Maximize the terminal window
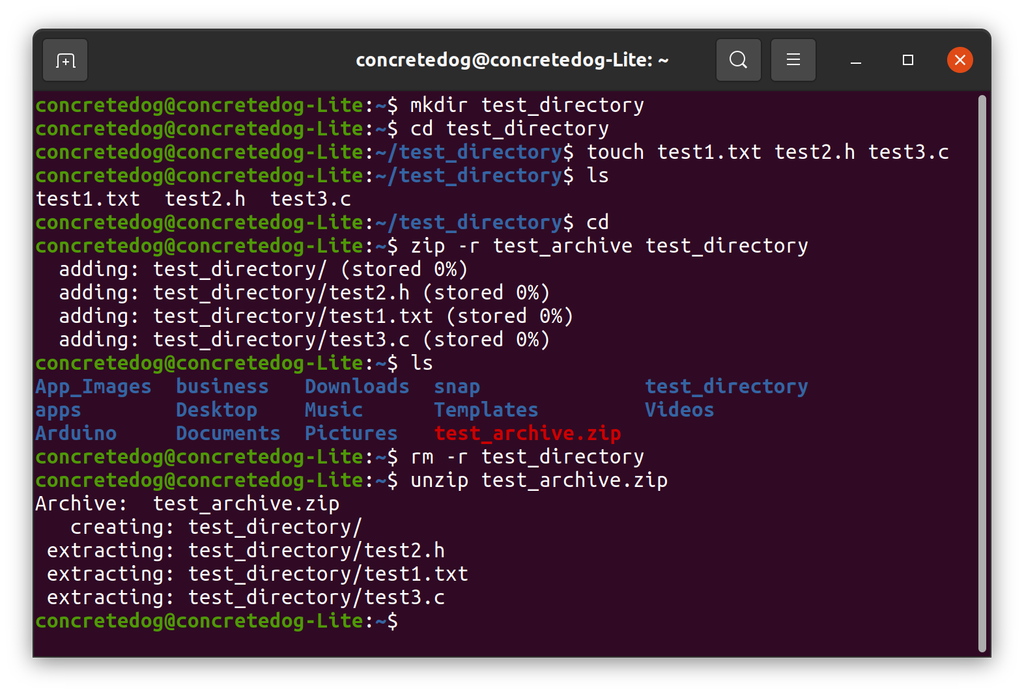This screenshot has width=1024, height=694. [908, 60]
